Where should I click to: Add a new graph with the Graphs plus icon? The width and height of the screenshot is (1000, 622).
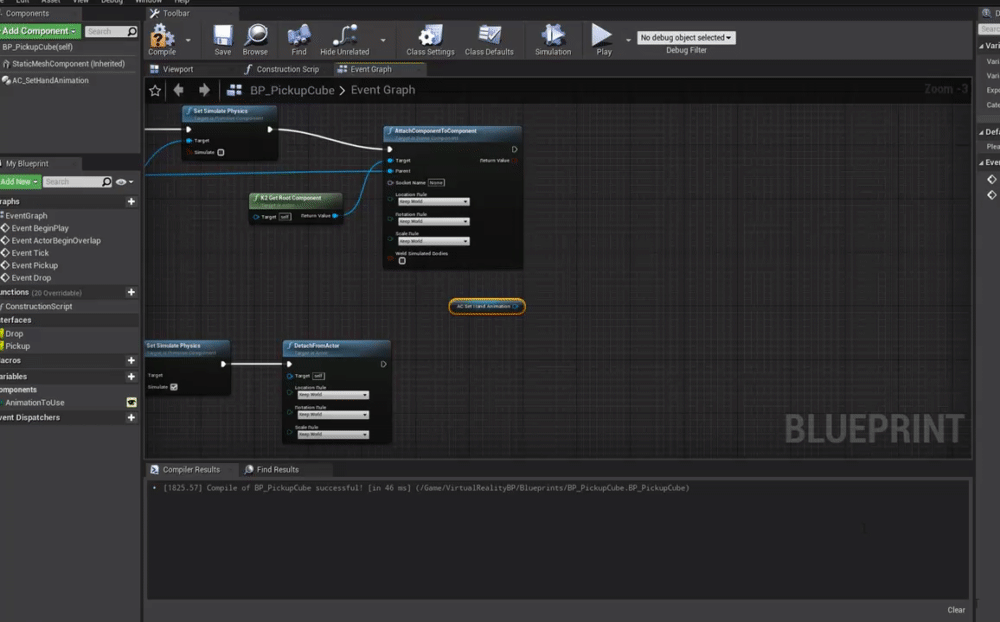[131, 202]
